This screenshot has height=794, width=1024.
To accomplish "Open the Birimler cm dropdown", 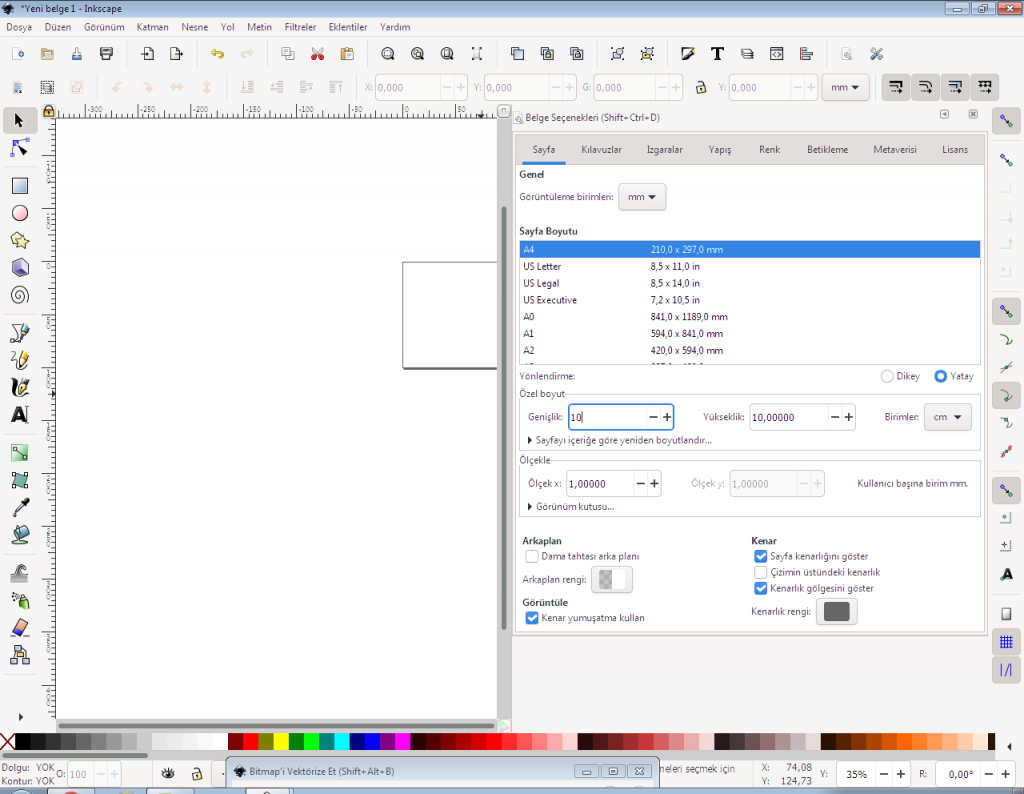I will [x=948, y=417].
